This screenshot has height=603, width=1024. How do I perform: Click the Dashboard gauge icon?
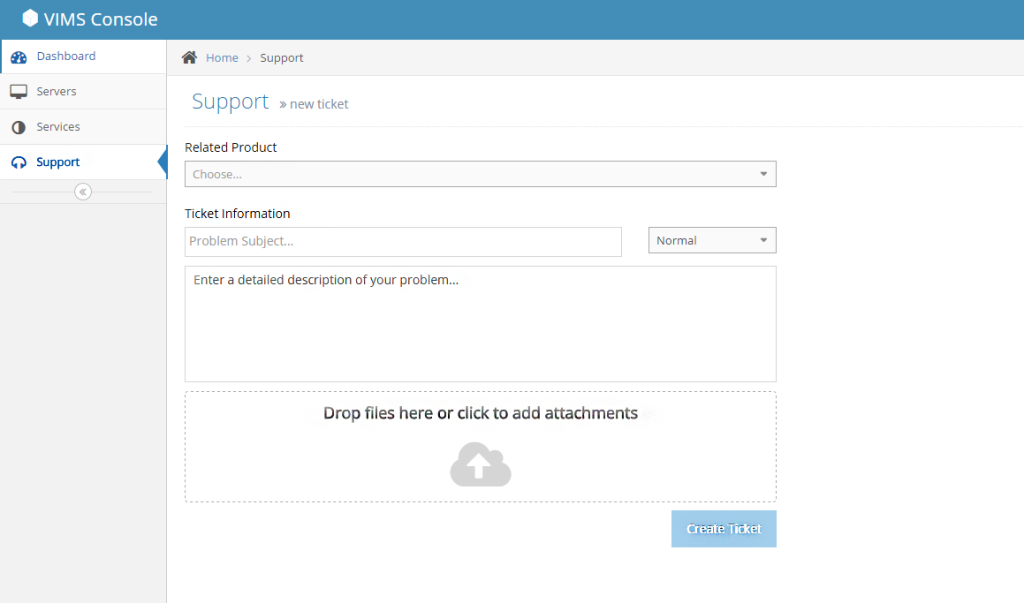(18, 57)
